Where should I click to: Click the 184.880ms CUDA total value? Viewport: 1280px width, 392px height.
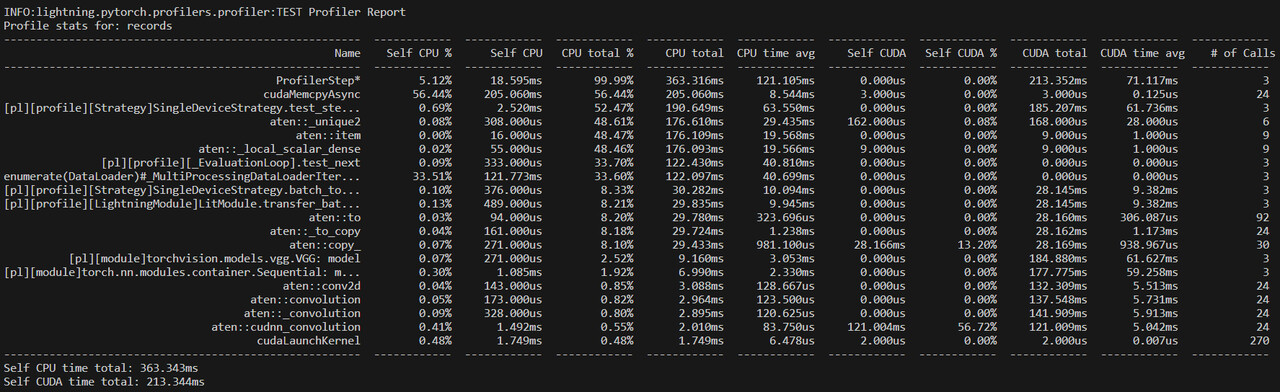1058,258
